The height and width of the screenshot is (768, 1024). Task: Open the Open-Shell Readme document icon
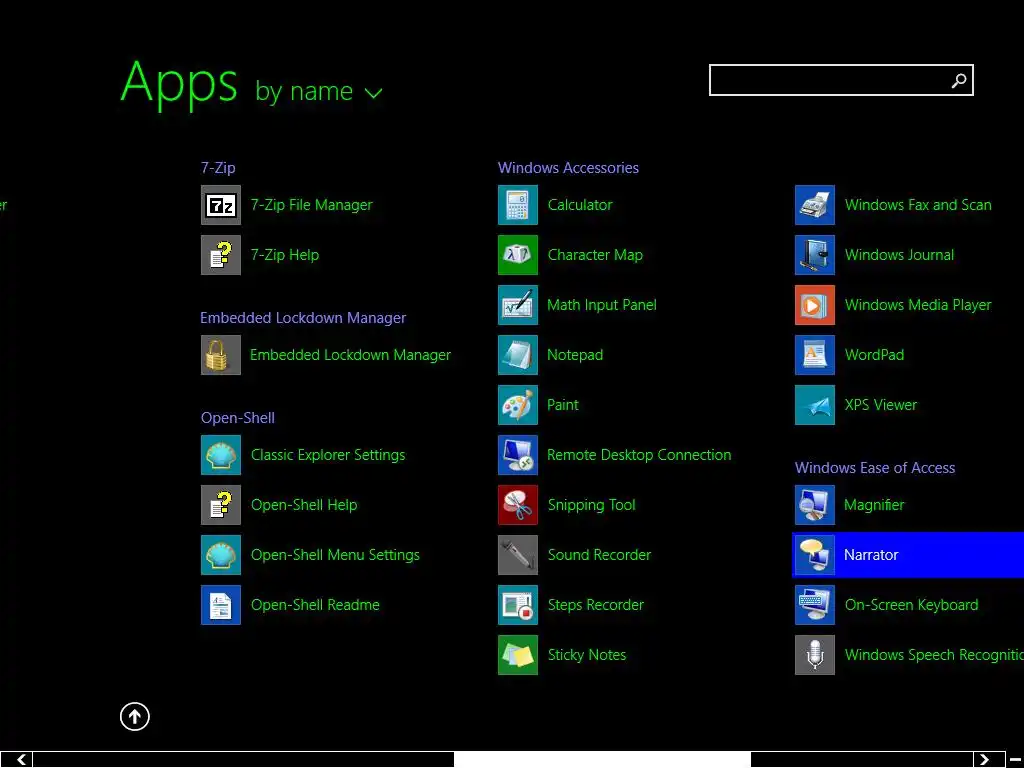[221, 605]
